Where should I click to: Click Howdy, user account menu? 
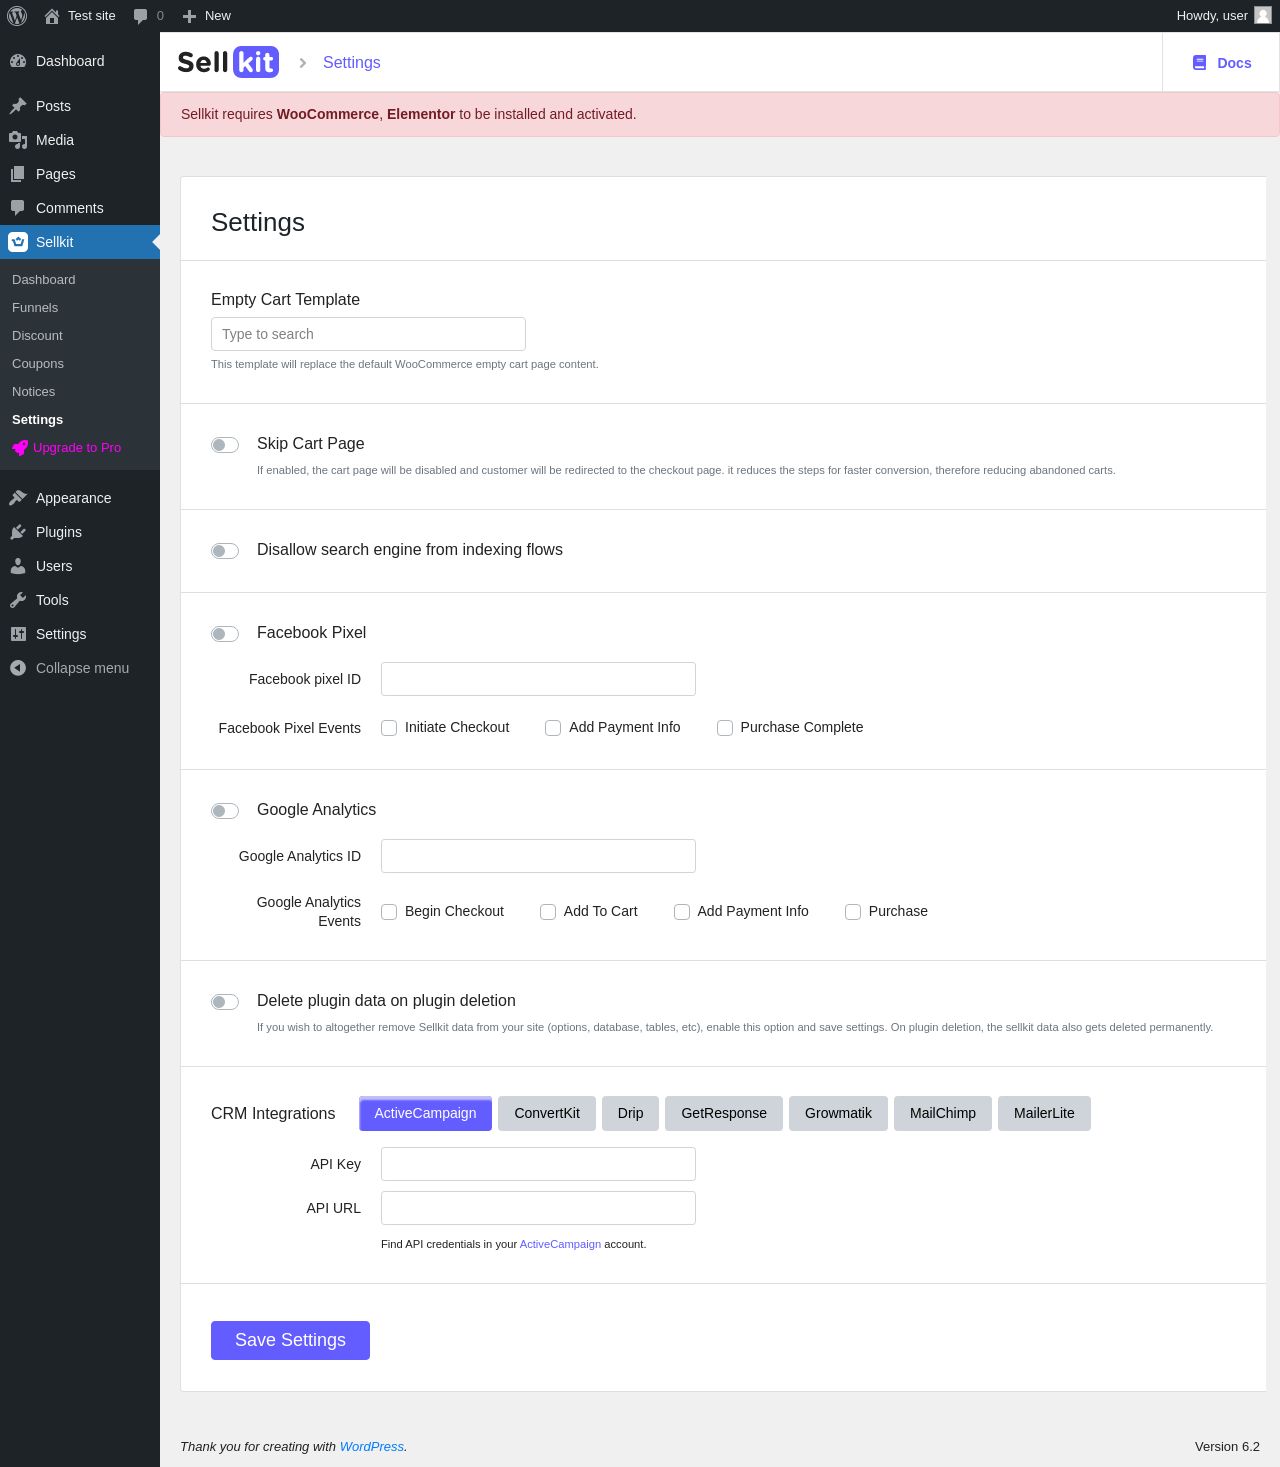click(x=1224, y=16)
